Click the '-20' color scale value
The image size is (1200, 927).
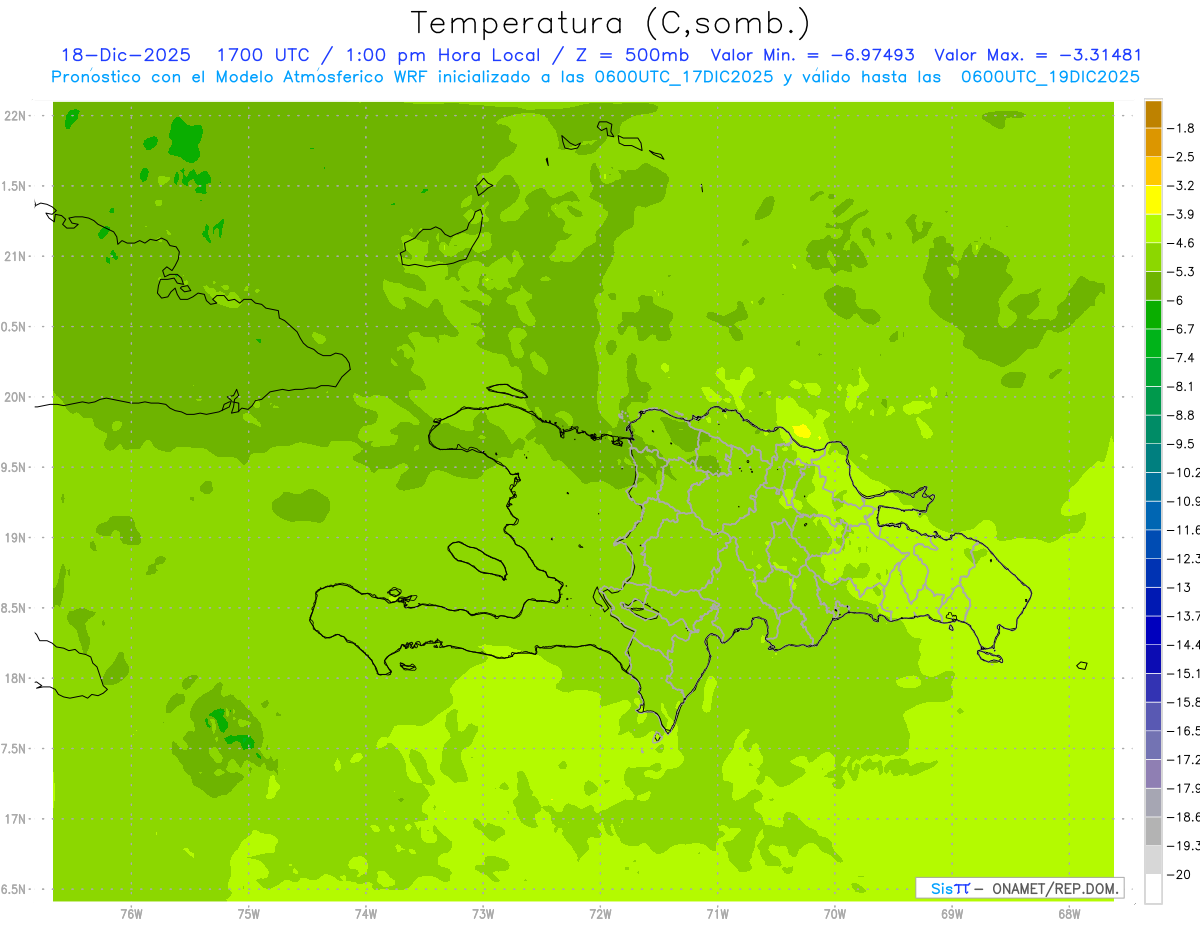[1180, 874]
